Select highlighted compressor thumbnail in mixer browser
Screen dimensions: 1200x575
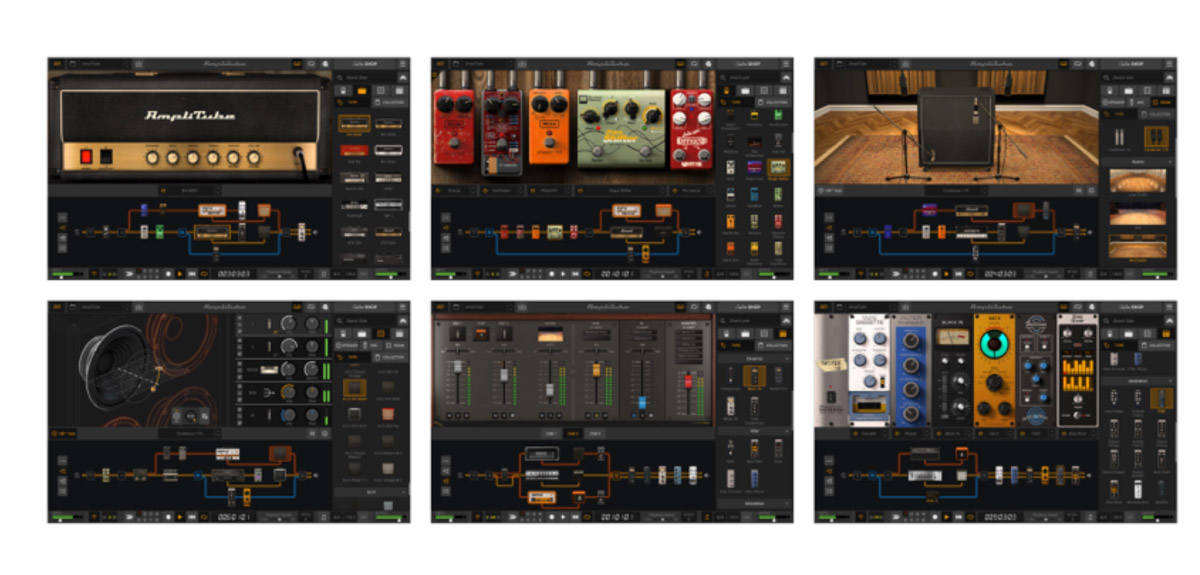coord(753,377)
